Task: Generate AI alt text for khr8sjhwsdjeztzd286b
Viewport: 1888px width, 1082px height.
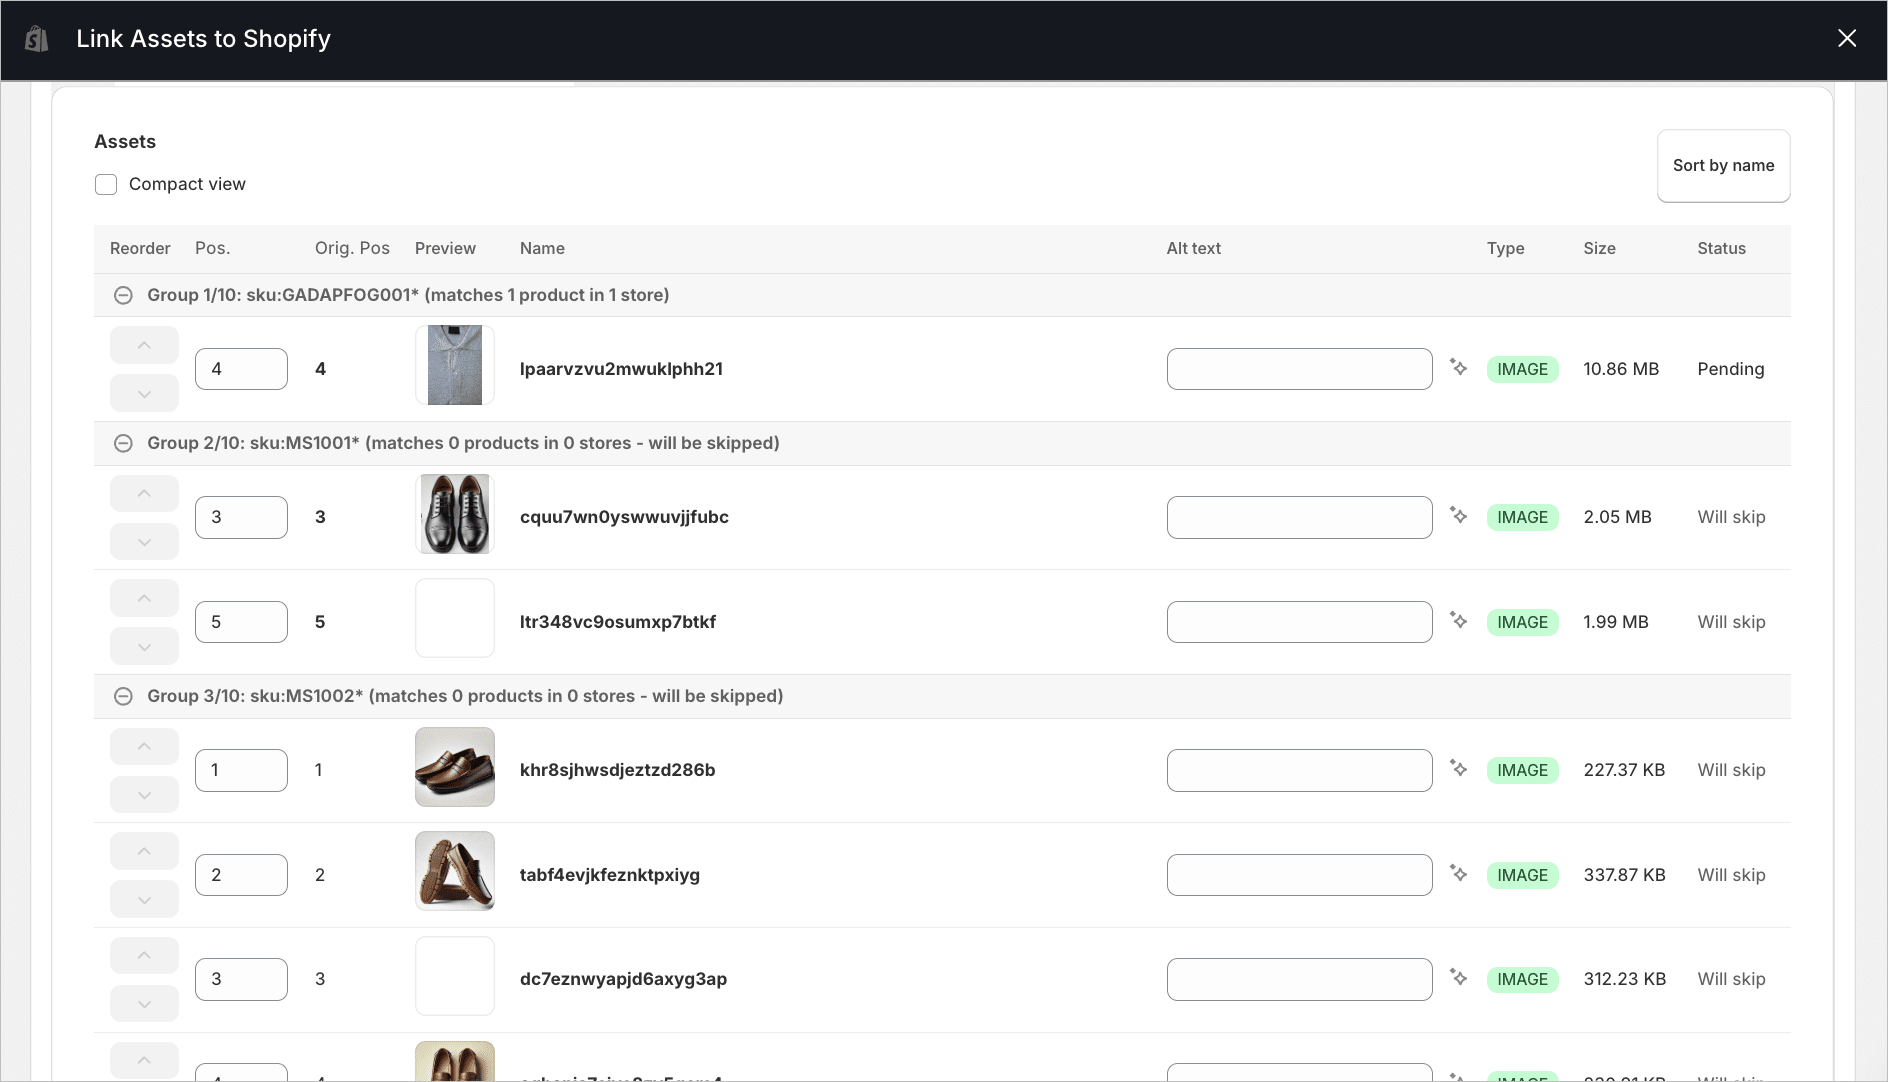Action: pos(1459,769)
